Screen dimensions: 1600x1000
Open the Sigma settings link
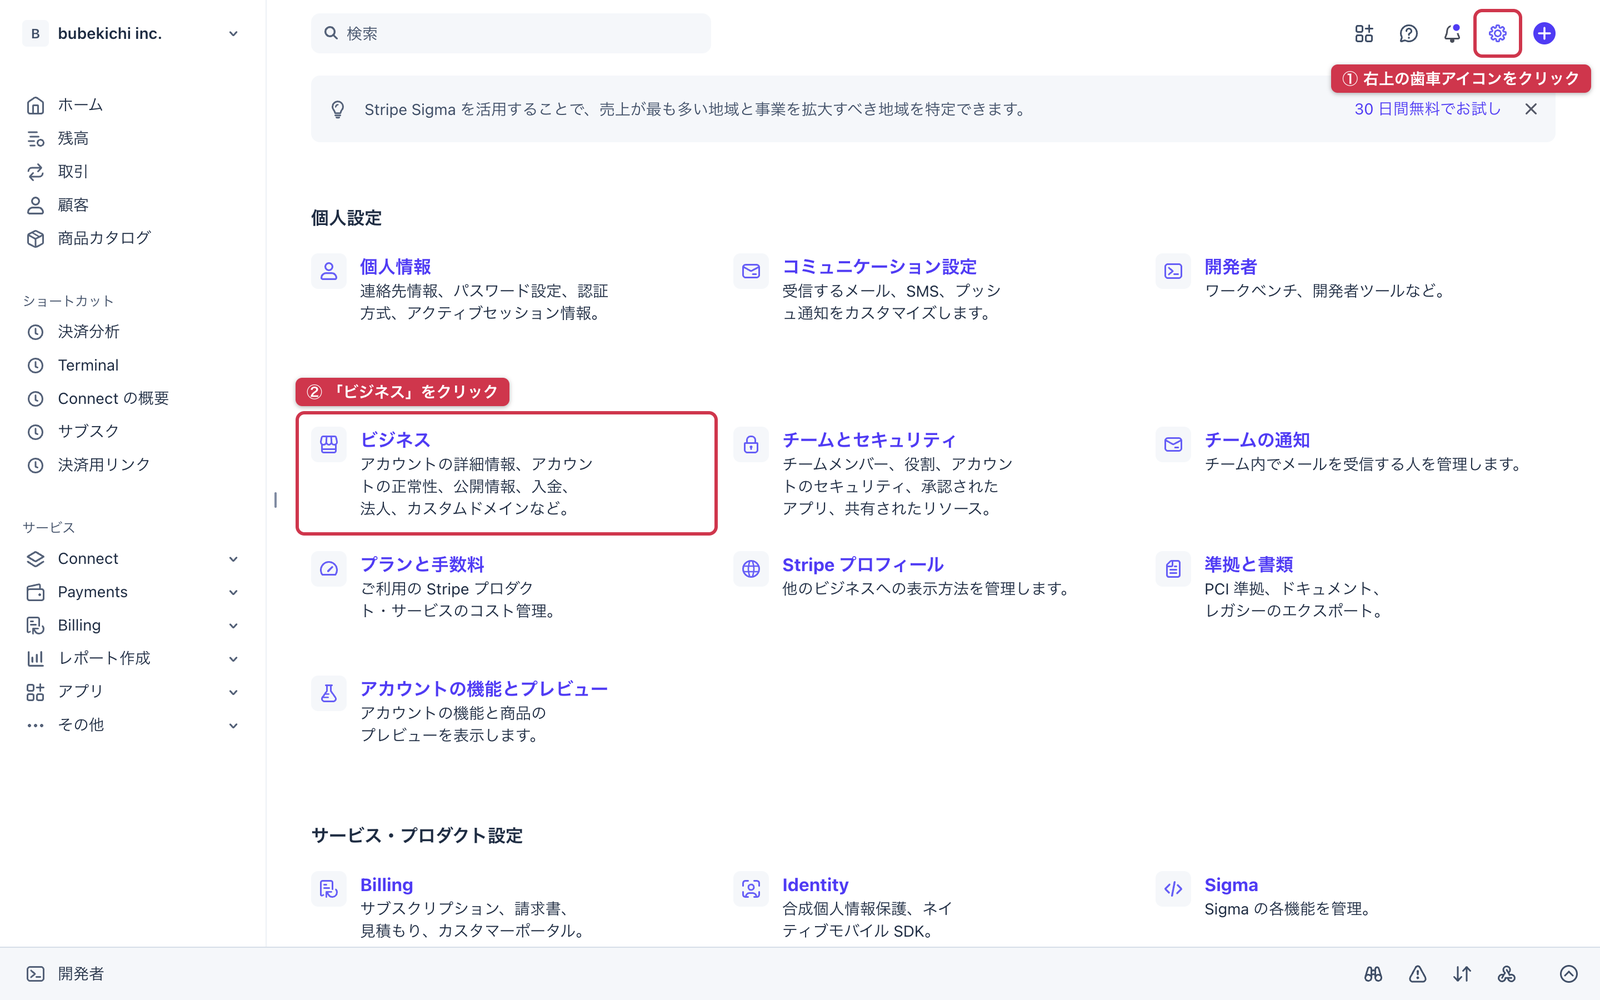click(x=1231, y=885)
